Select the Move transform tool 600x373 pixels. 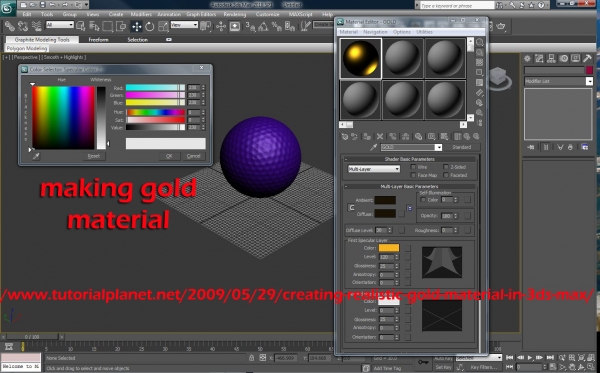(137, 26)
